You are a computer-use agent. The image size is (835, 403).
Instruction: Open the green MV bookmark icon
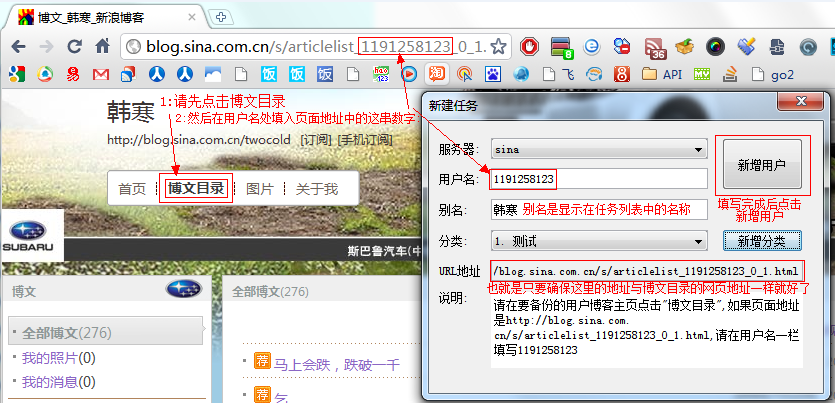tap(702, 75)
